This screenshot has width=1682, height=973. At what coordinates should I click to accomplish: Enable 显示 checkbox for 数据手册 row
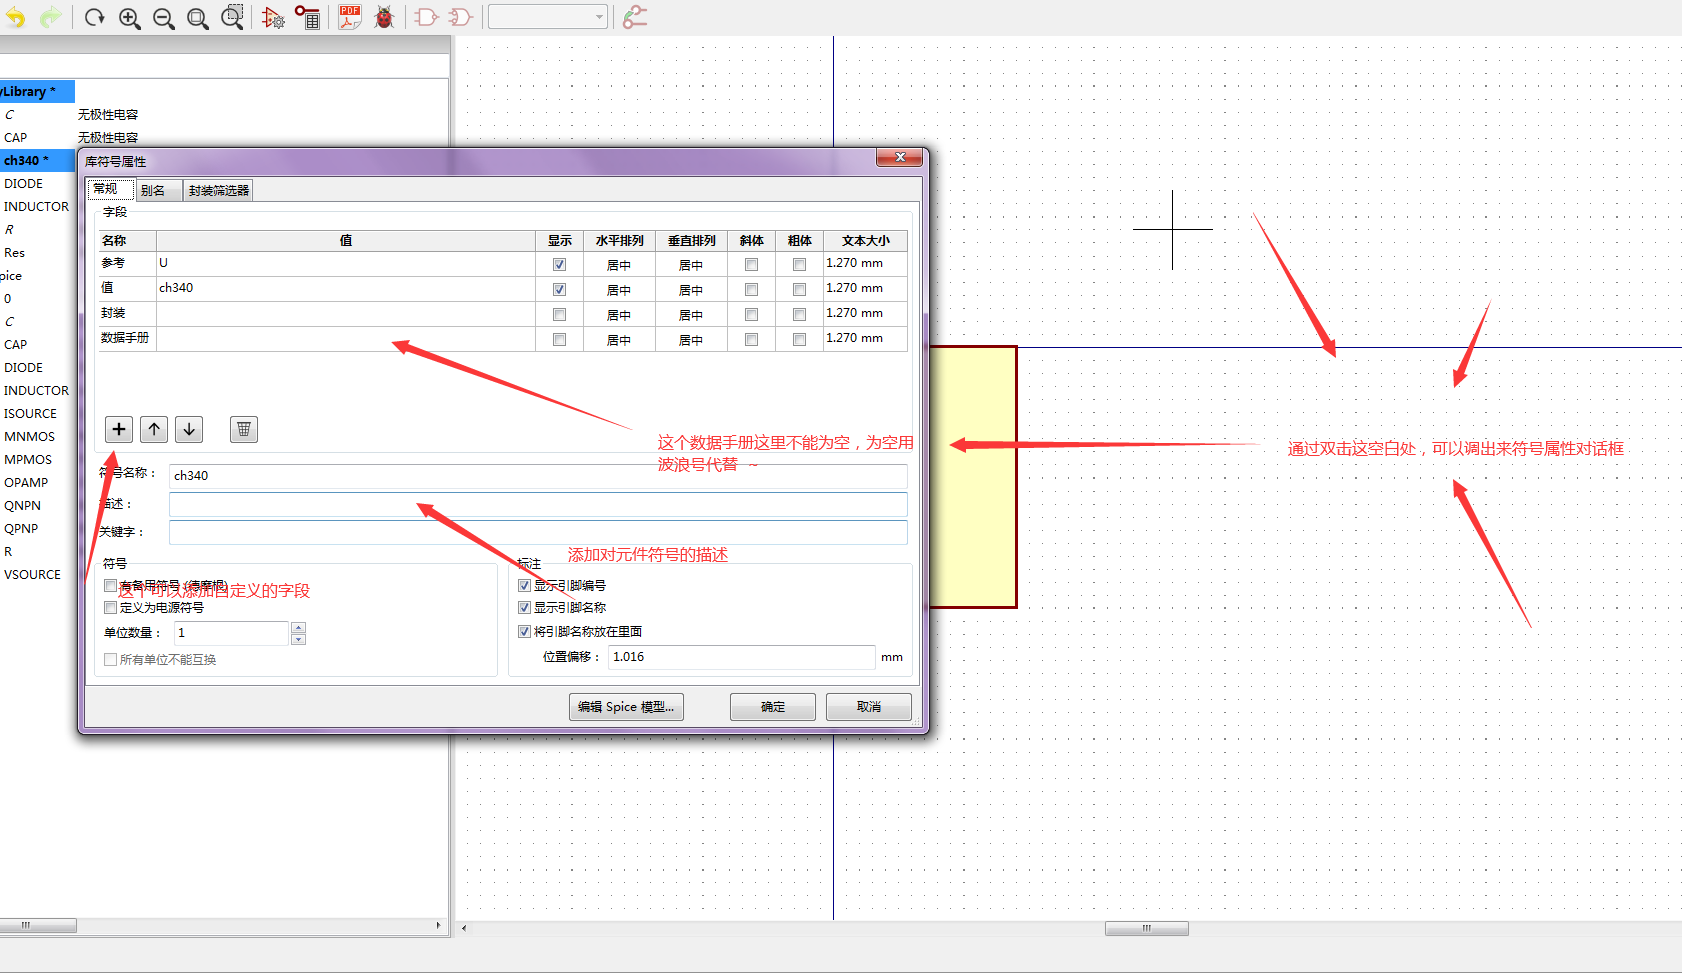pos(559,340)
